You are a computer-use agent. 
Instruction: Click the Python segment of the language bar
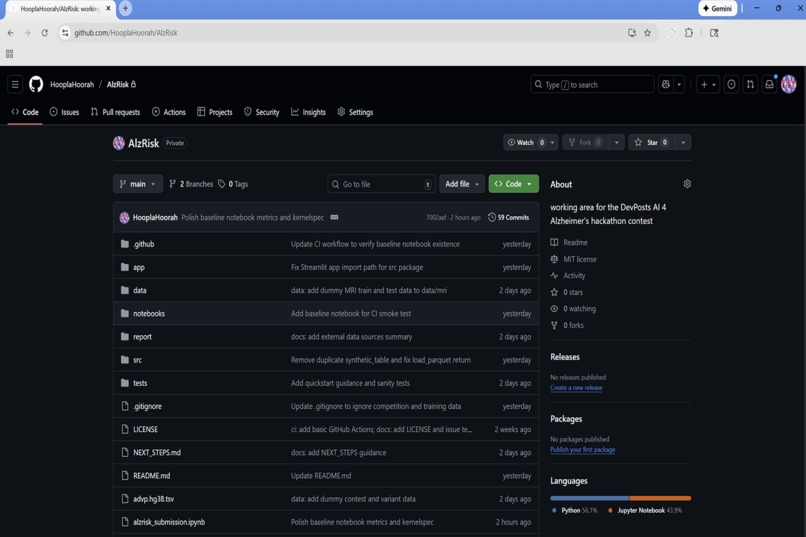click(590, 498)
